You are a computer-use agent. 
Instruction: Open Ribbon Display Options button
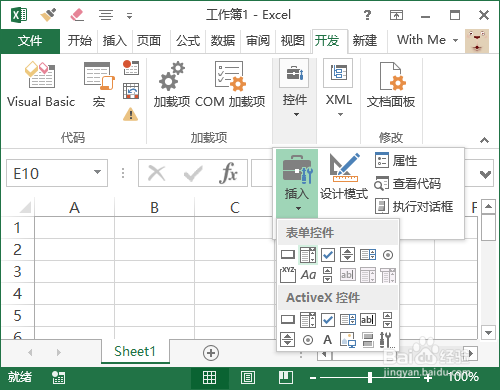396,15
